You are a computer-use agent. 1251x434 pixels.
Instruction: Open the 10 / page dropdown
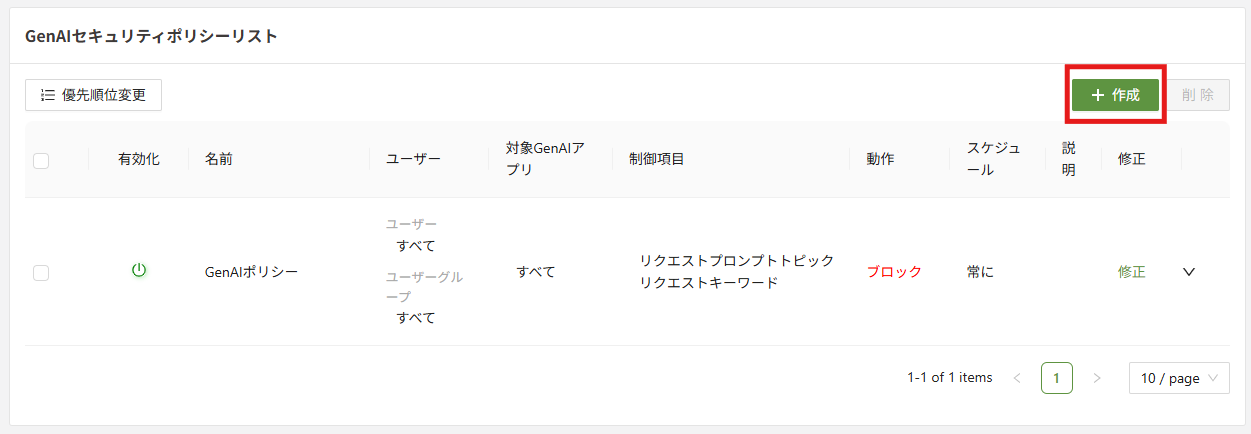(1179, 378)
